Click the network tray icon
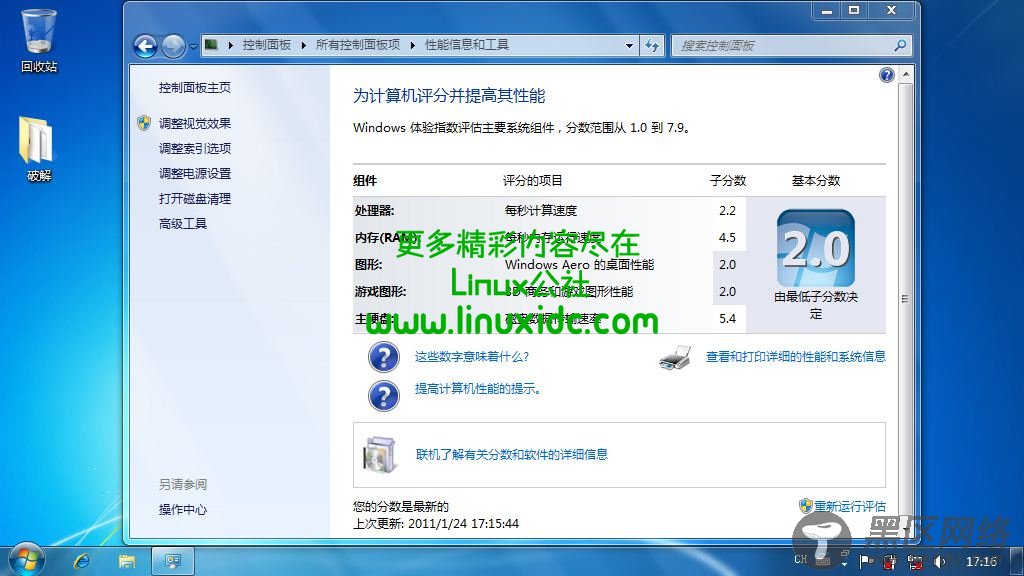Viewport: 1024px width, 576px height. pyautogui.click(x=916, y=561)
